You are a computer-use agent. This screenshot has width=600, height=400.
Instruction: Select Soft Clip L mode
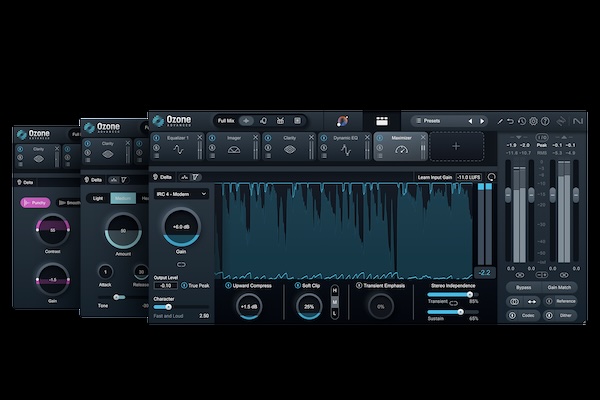(335, 313)
